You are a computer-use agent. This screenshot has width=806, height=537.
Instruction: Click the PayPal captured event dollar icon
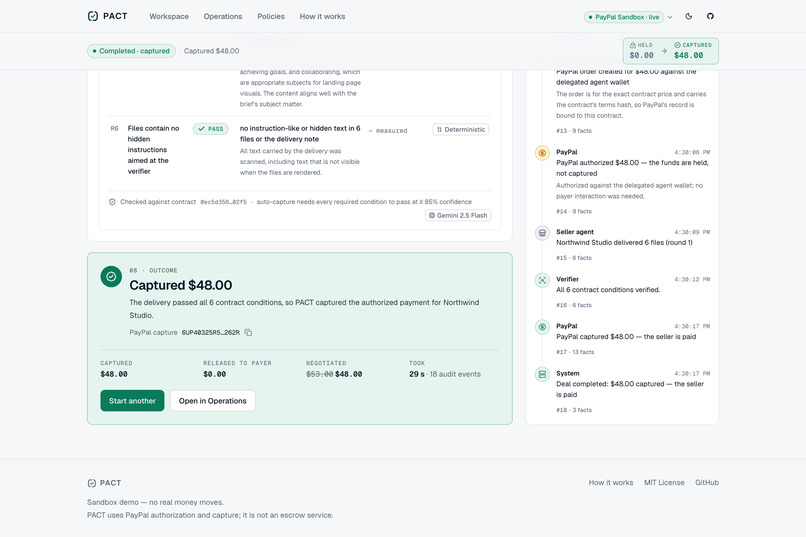(x=542, y=327)
